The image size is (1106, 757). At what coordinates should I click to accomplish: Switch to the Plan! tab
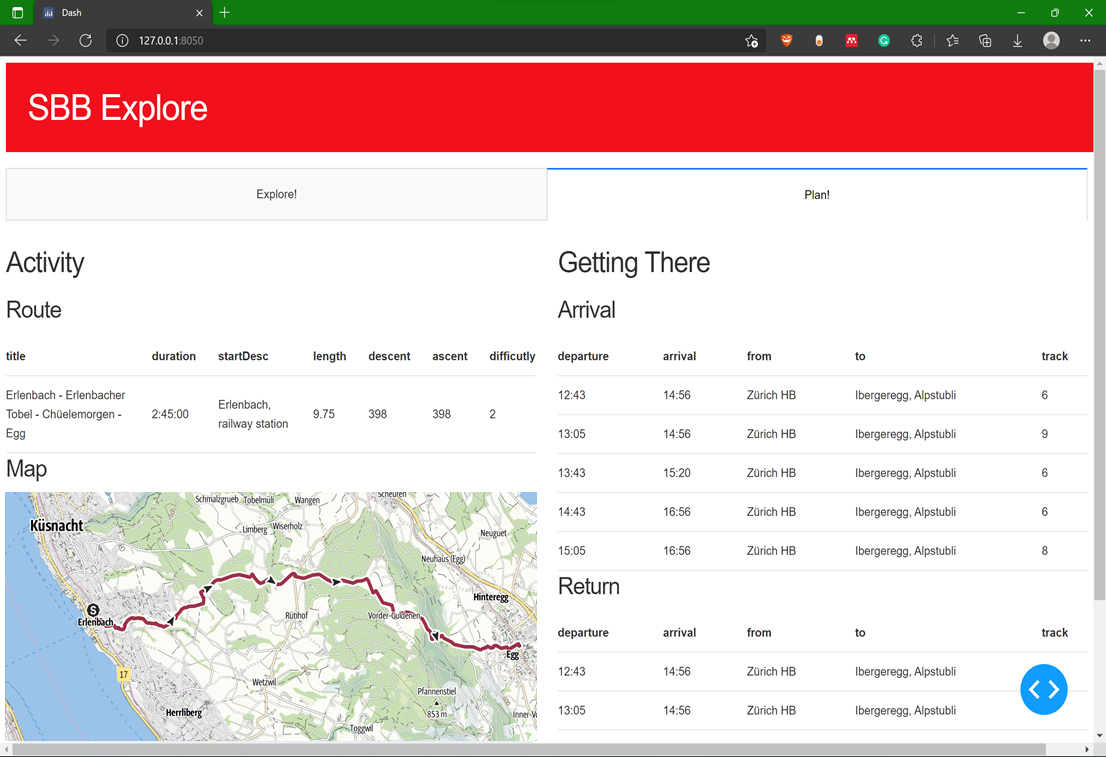click(x=817, y=195)
